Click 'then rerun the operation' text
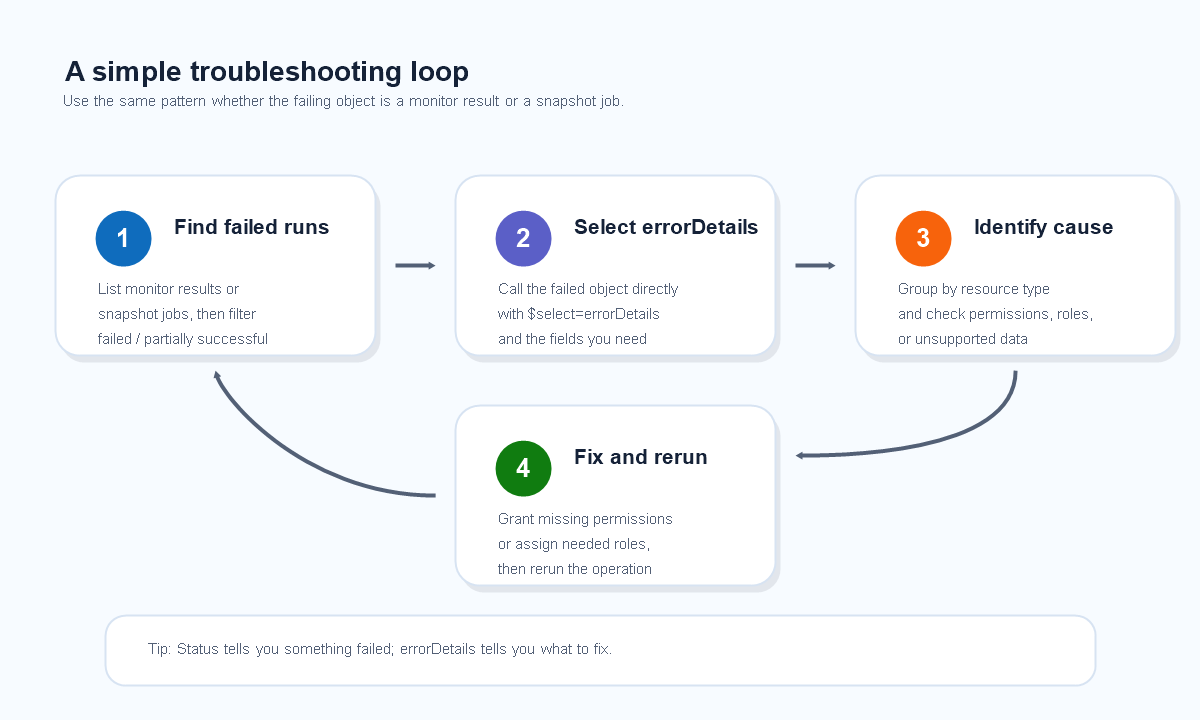1200x720 pixels. (x=575, y=569)
